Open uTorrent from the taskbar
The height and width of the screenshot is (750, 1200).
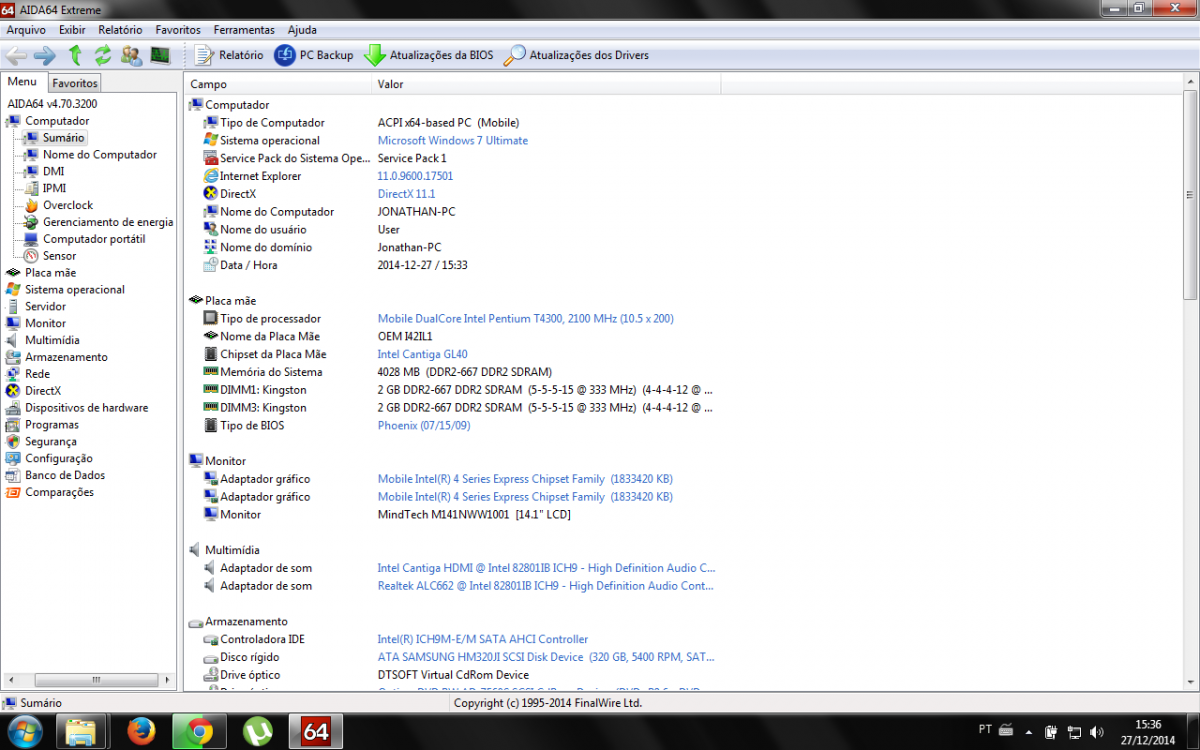(258, 732)
